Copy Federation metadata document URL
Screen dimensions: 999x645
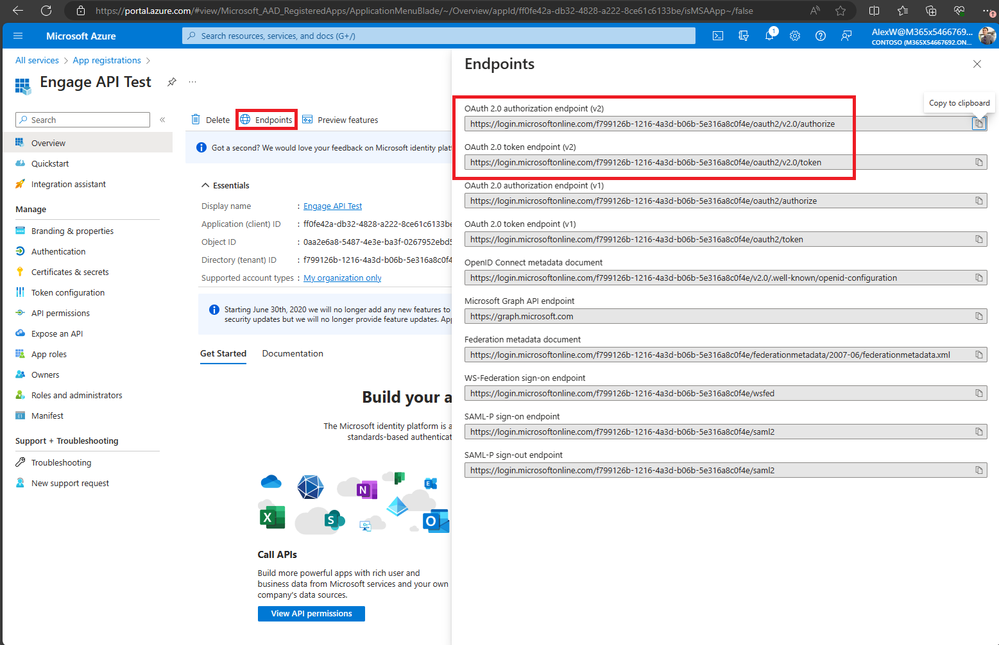[979, 355]
